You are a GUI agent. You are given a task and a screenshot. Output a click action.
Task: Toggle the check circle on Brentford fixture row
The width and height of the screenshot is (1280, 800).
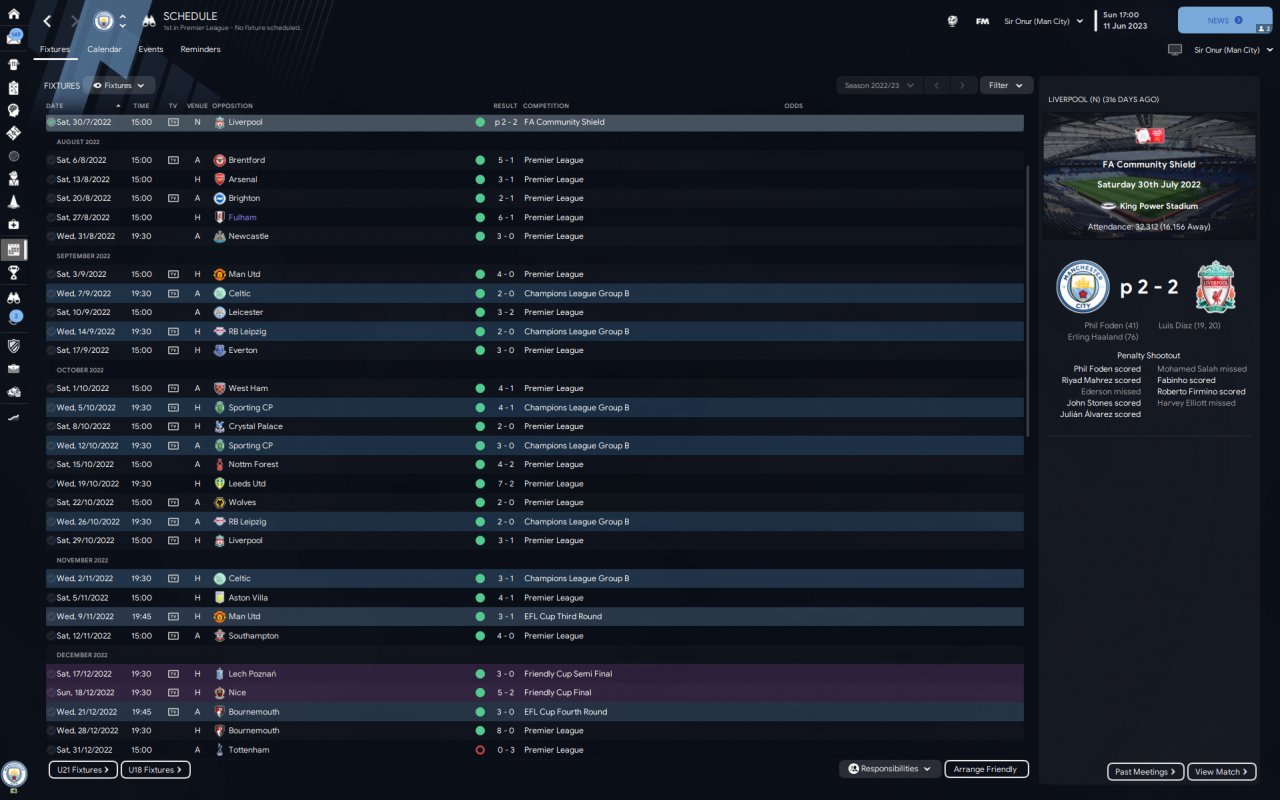tap(51, 160)
